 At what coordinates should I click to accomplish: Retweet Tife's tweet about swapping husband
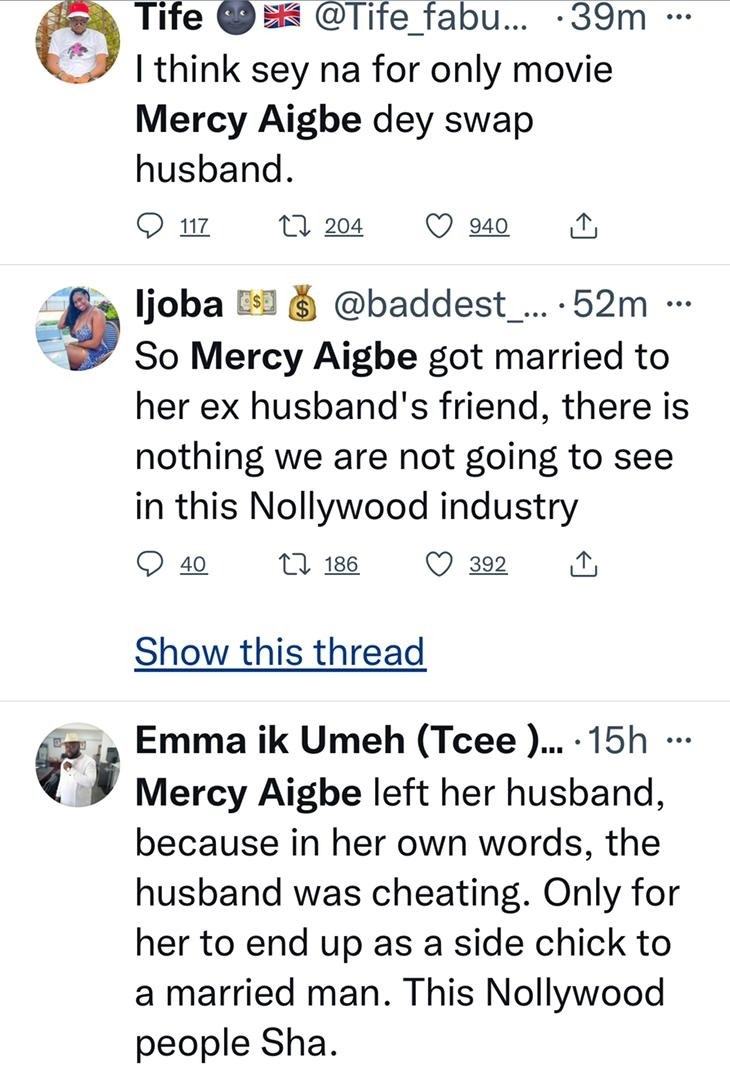[x=295, y=228]
